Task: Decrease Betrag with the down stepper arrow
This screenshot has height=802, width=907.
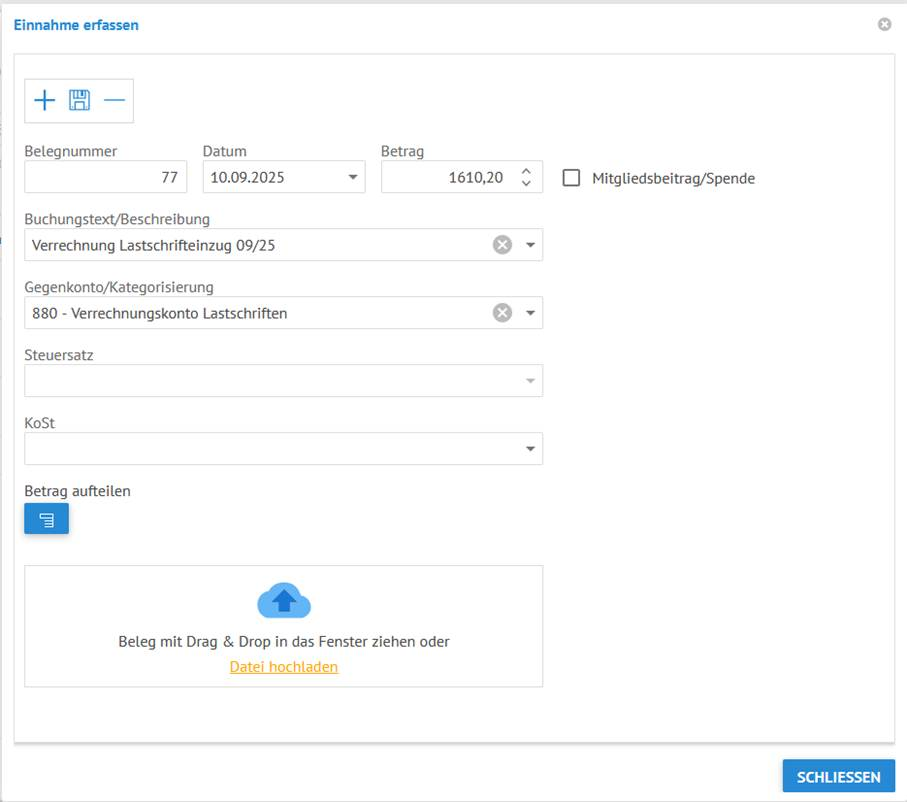Action: click(527, 184)
